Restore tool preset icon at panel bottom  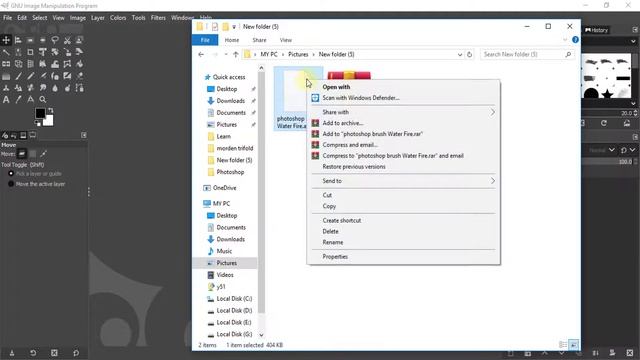(x=33, y=353)
